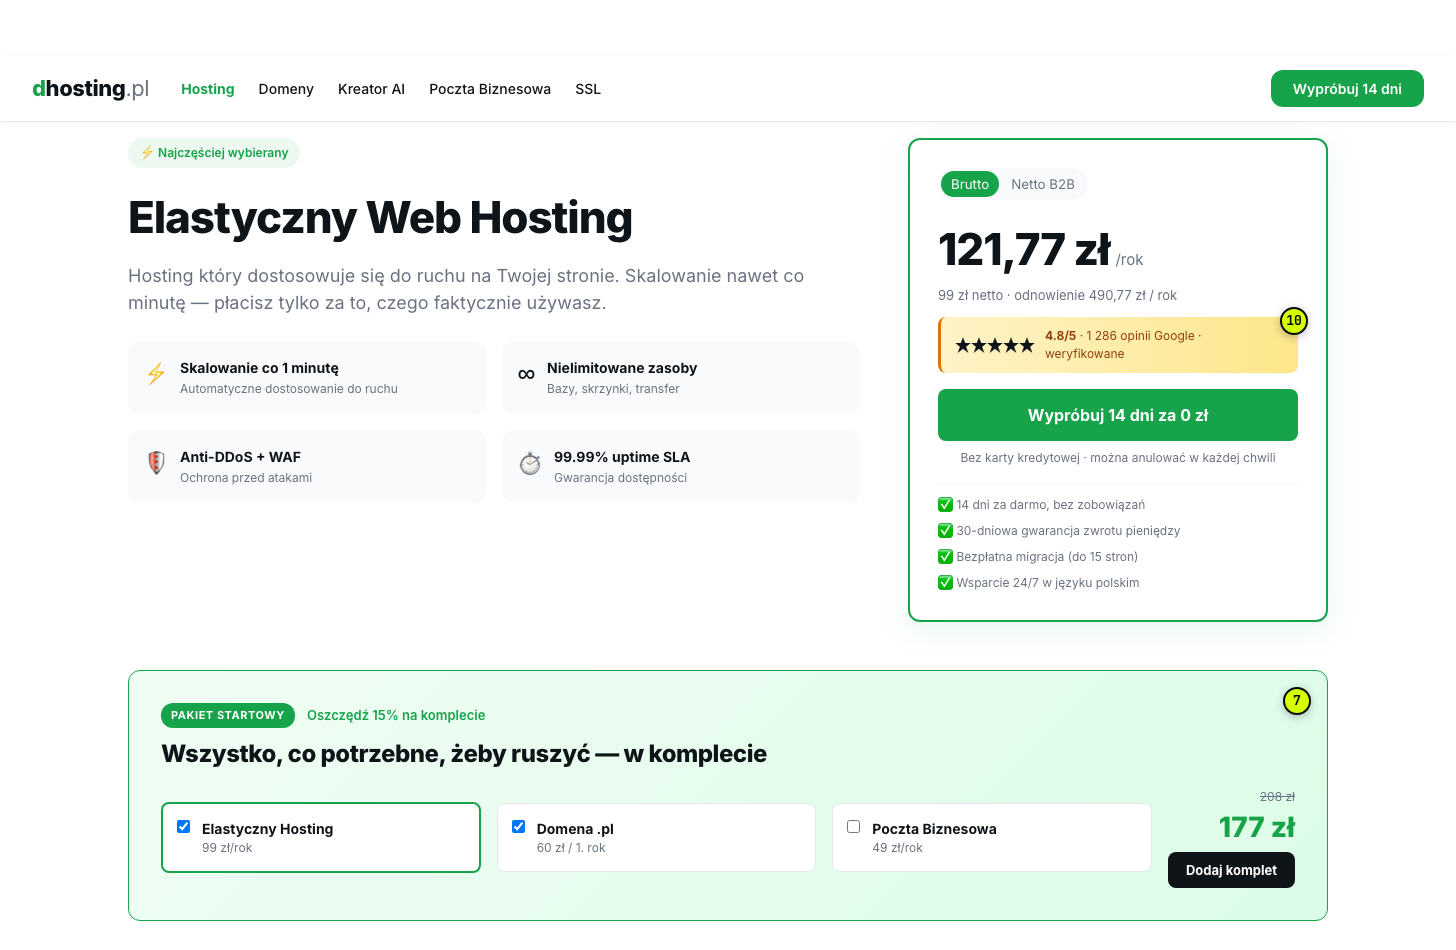Select the Anti-DDoS + WAF feature card
1456x950 pixels.
pos(307,467)
